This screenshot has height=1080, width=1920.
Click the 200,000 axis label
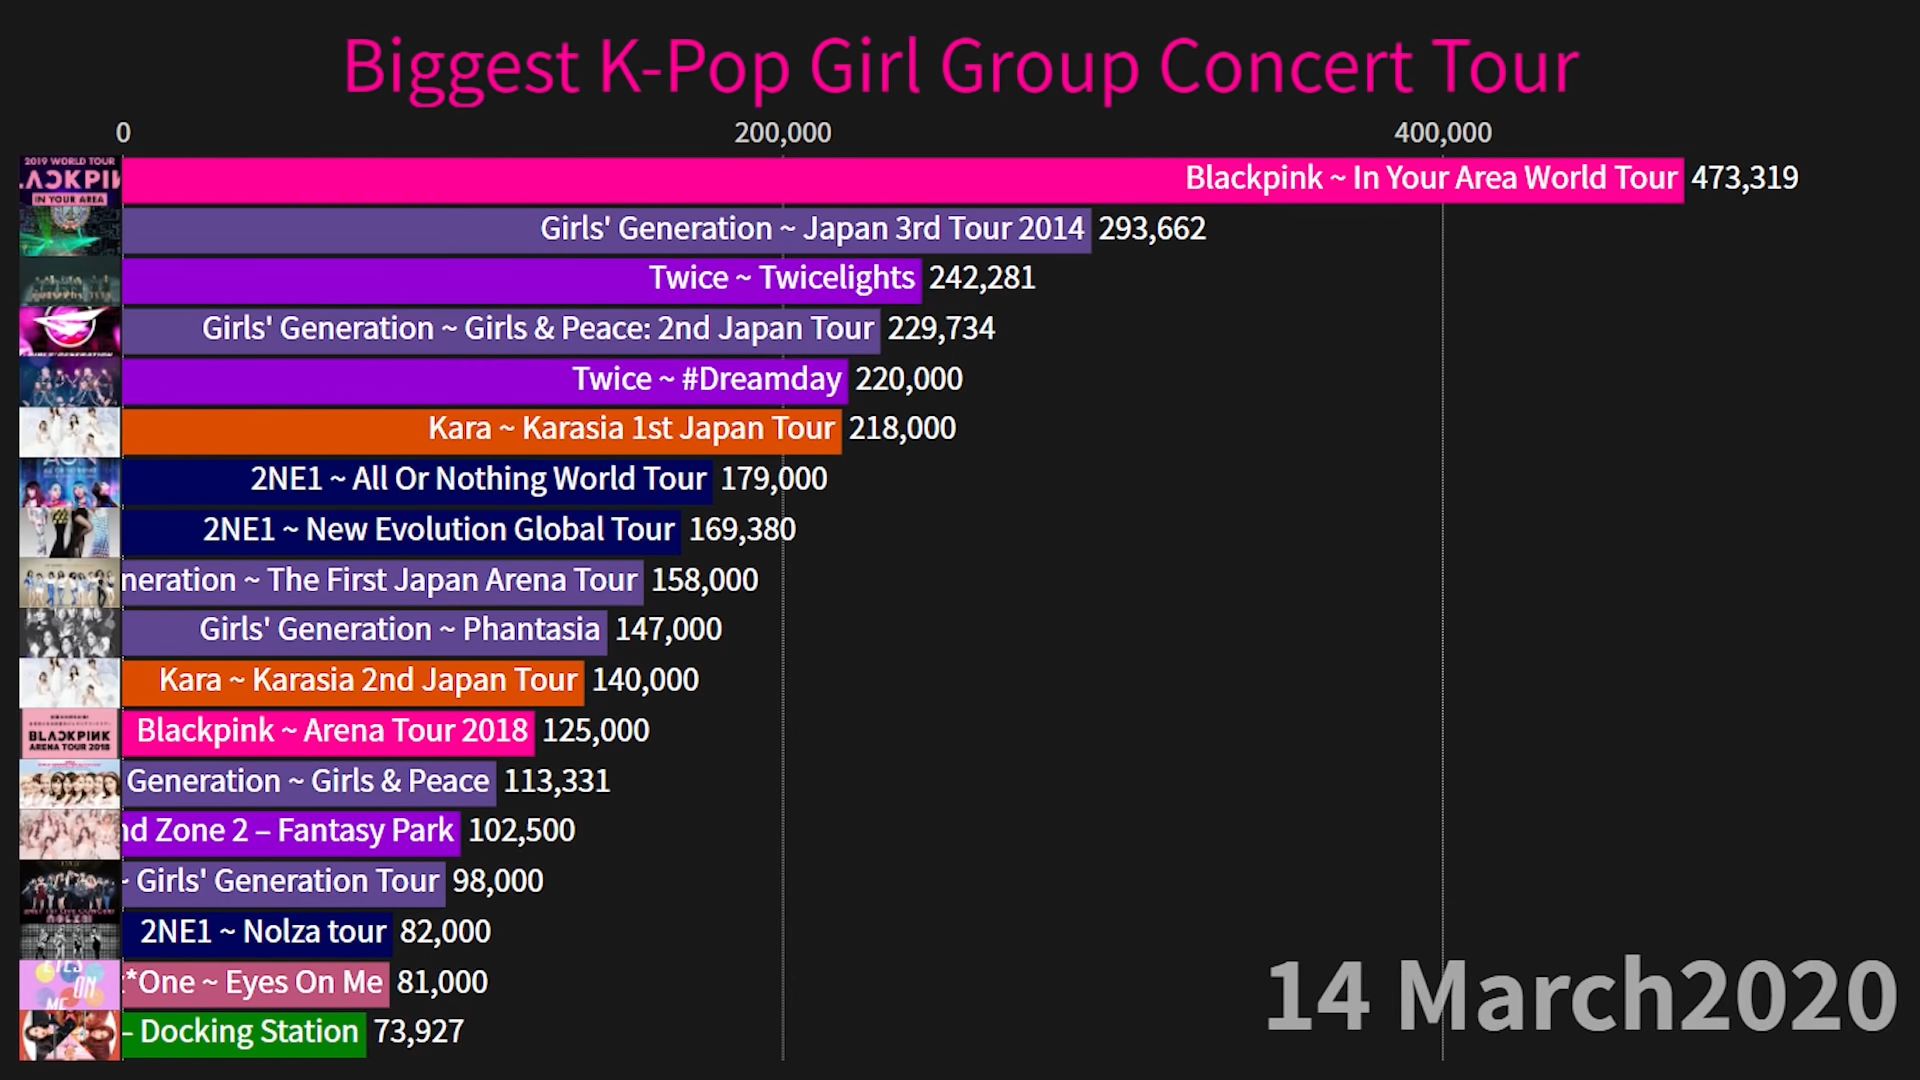coord(782,133)
